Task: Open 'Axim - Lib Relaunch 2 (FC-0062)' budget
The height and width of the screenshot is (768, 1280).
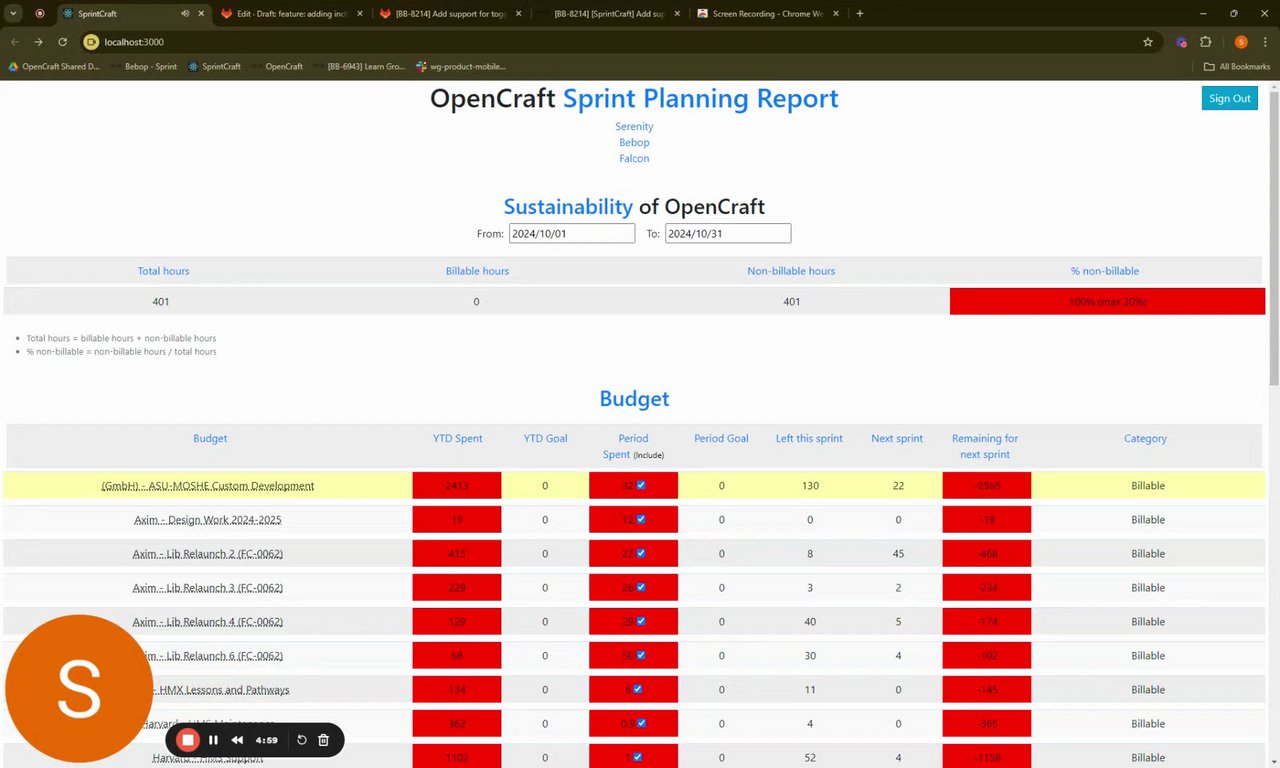Action: tap(208, 554)
